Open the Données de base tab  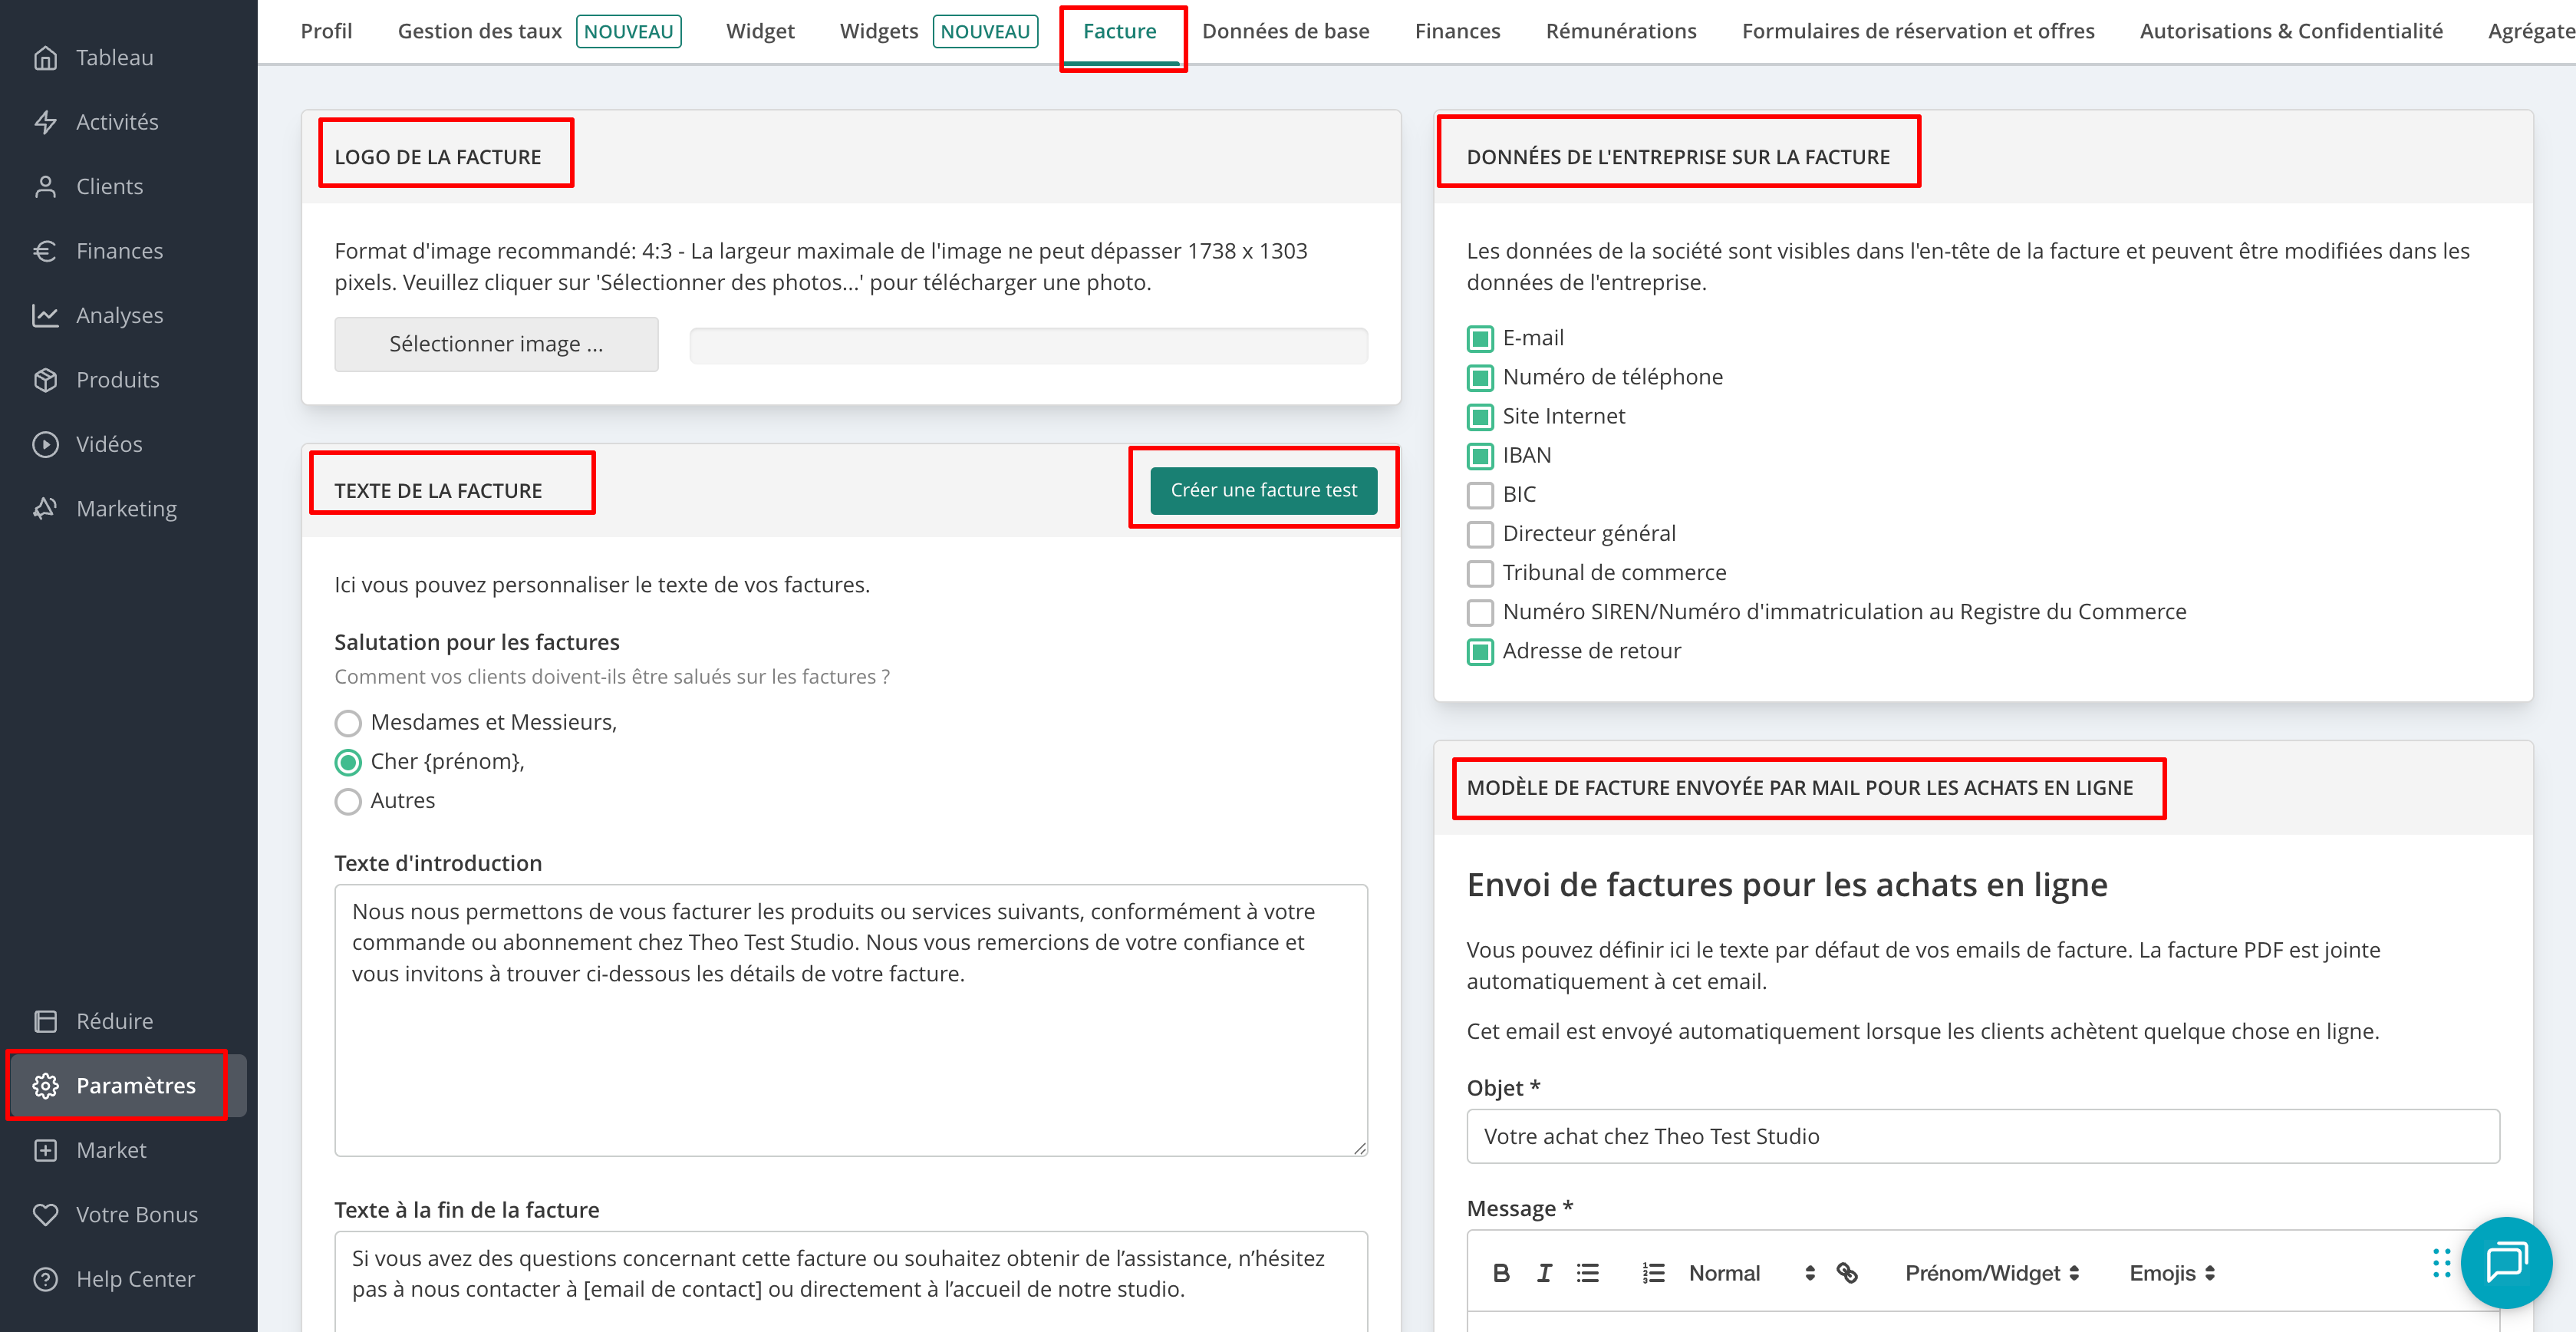point(1285,31)
